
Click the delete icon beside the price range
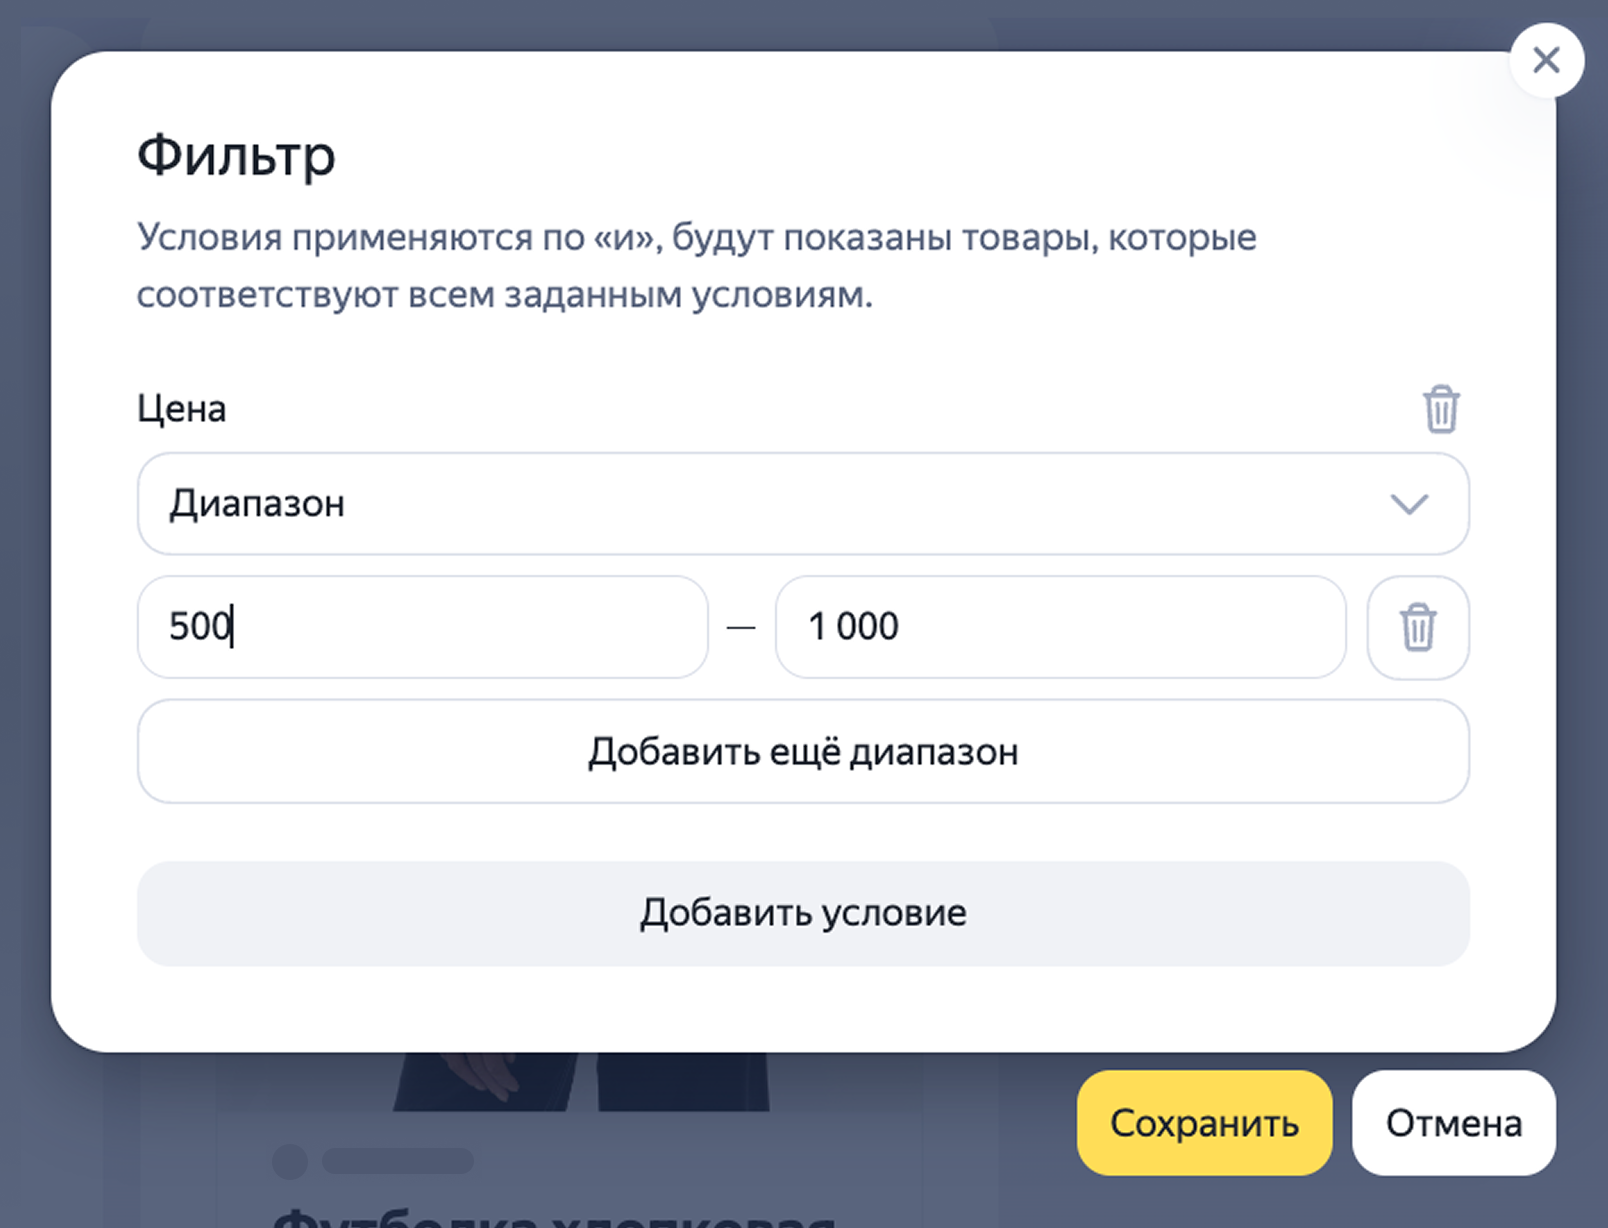coord(1417,627)
